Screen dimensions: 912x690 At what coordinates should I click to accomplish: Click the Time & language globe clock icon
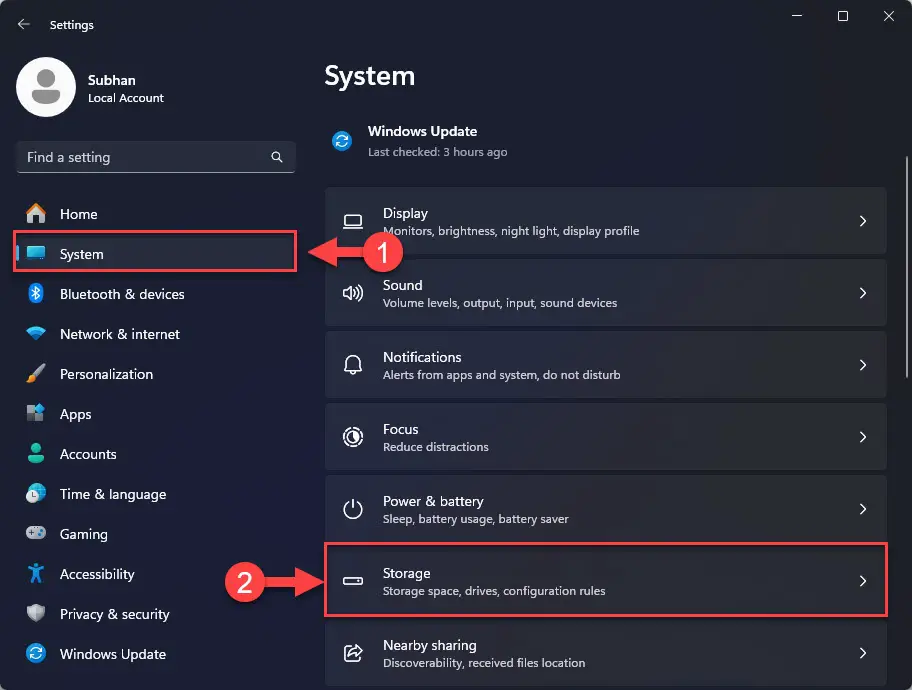[x=36, y=493]
